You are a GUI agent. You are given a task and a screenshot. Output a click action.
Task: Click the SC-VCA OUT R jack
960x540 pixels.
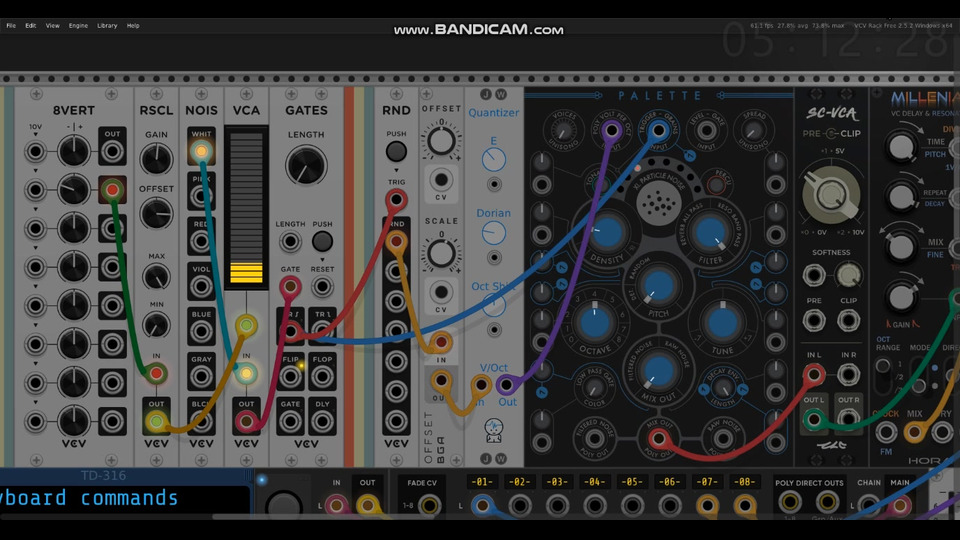coord(848,419)
